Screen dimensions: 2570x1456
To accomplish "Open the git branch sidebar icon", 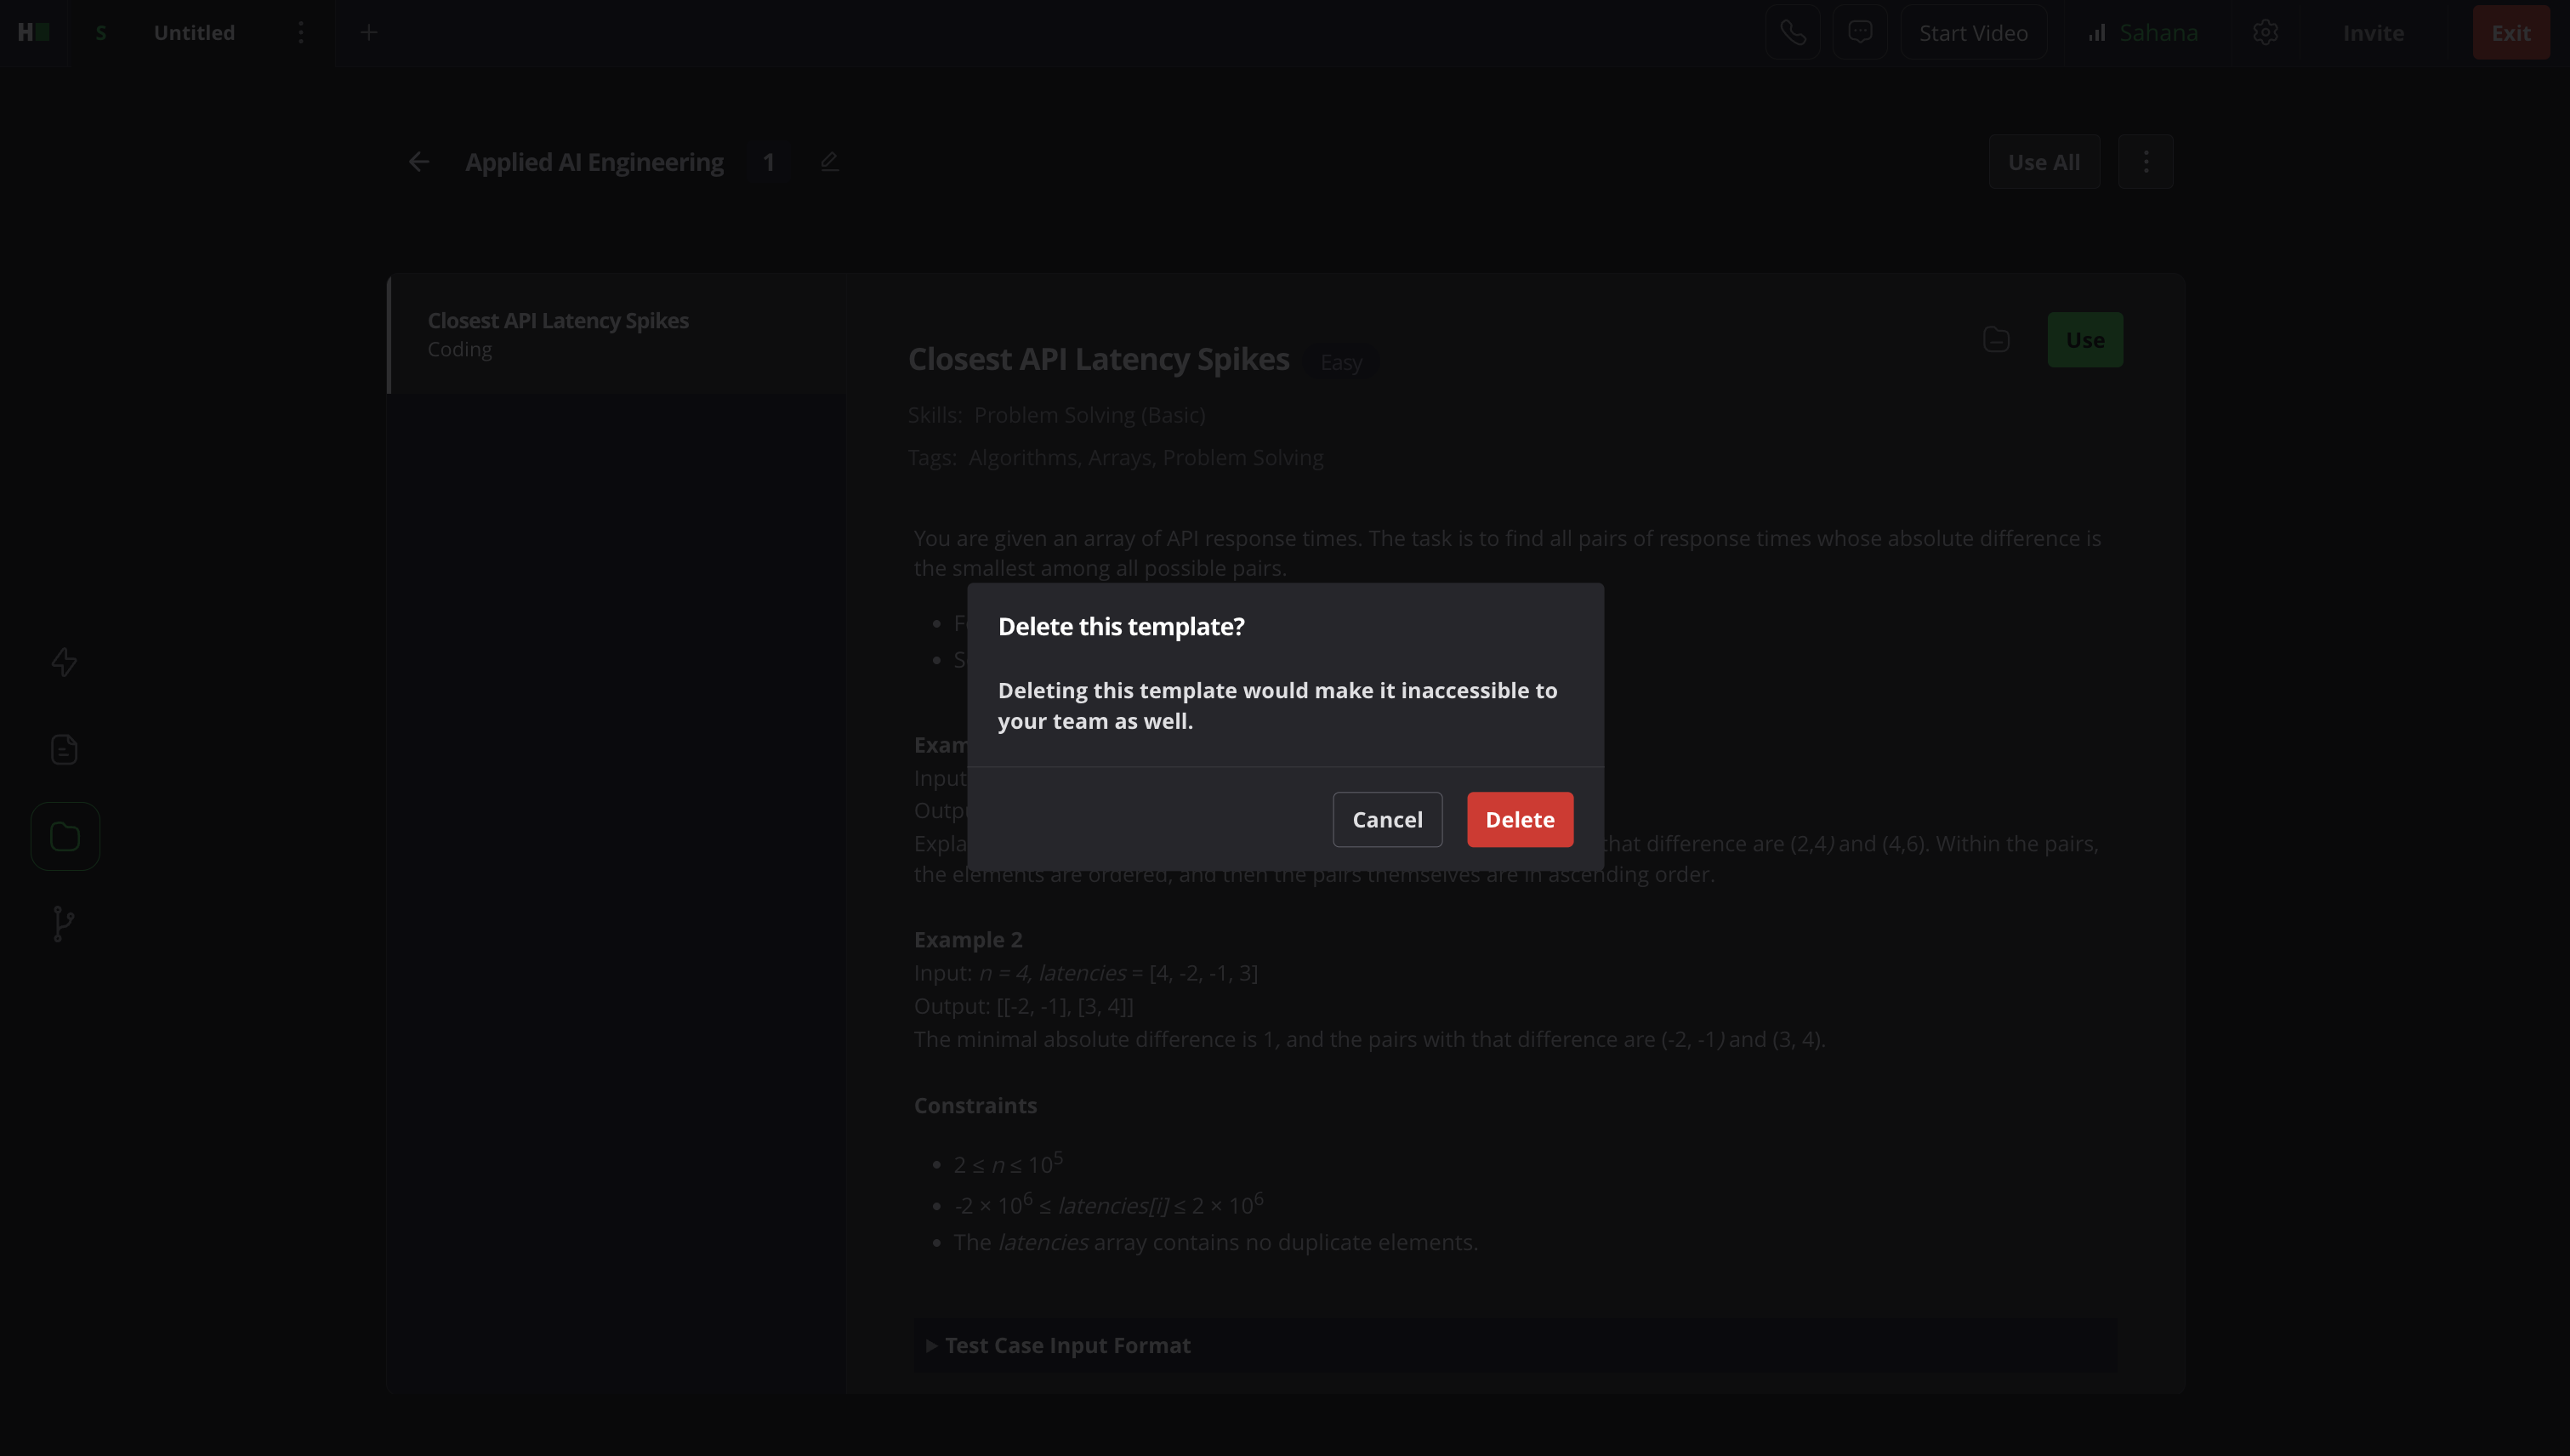I will click(64, 923).
